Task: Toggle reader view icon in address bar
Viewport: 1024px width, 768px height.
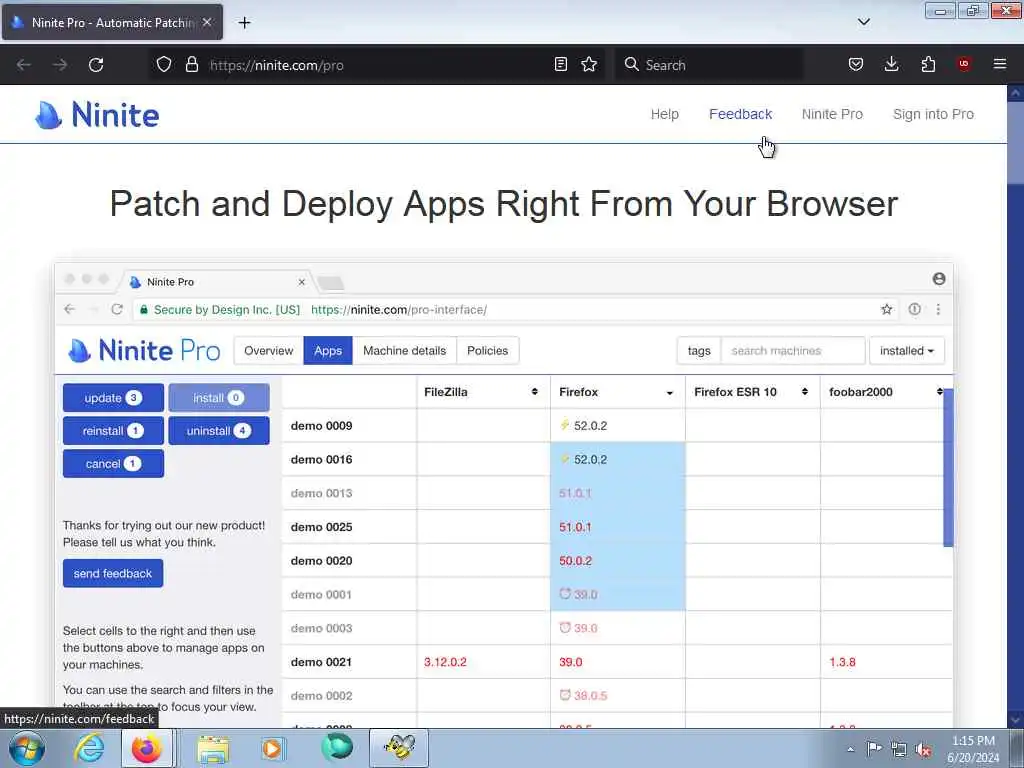Action: [x=560, y=64]
